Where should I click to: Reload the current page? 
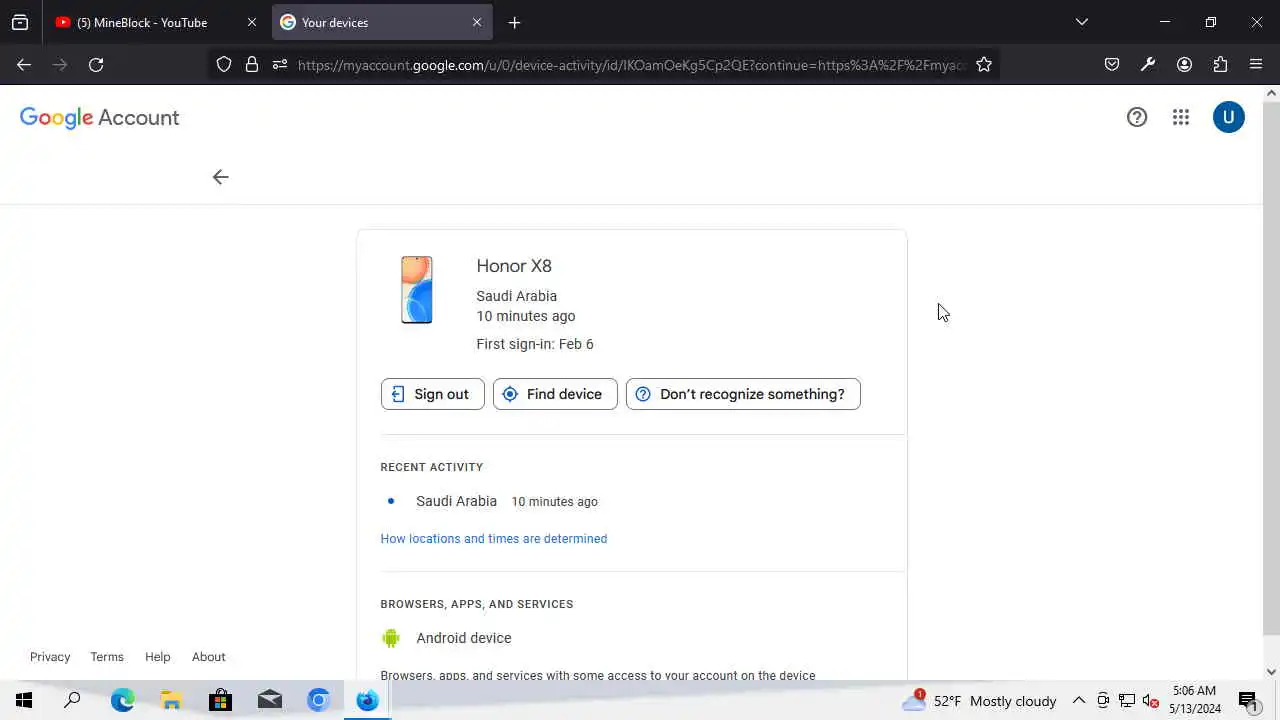click(96, 64)
